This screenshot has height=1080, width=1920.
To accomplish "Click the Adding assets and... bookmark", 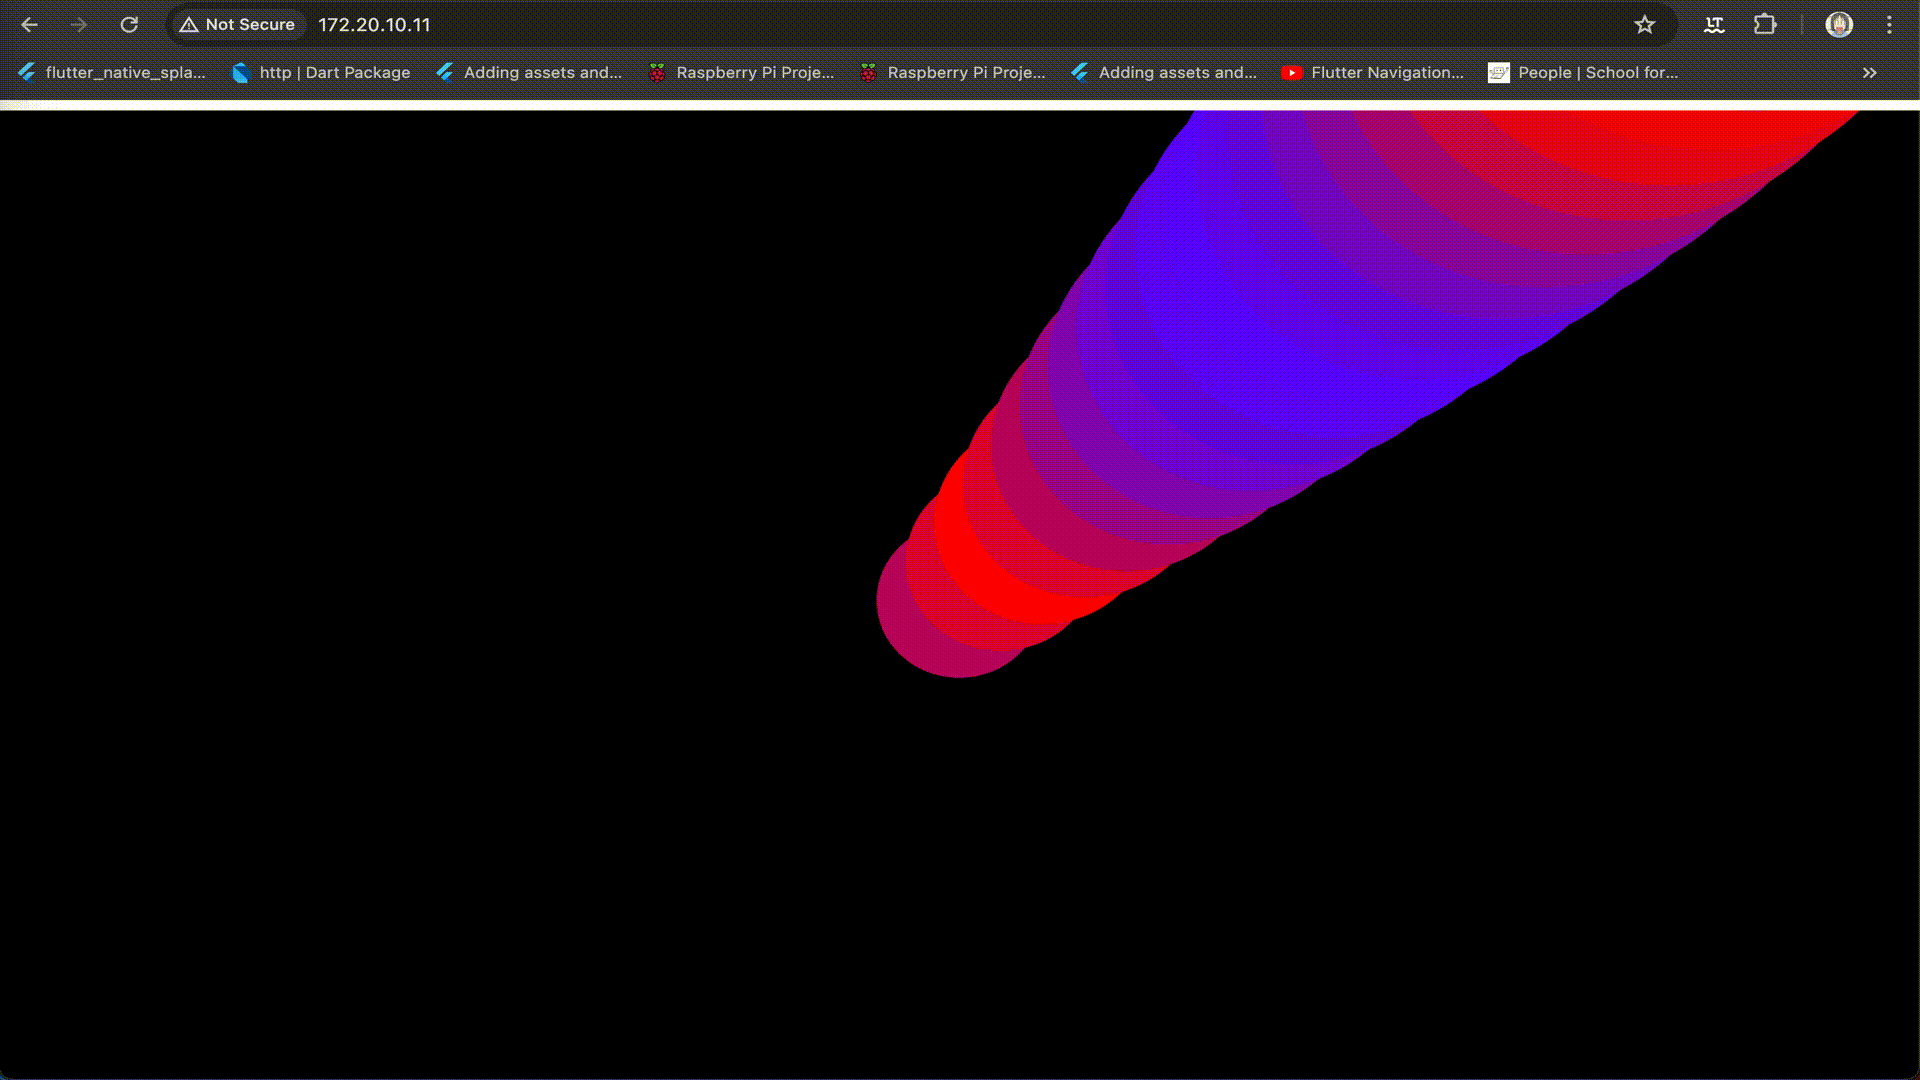I will (x=542, y=73).
